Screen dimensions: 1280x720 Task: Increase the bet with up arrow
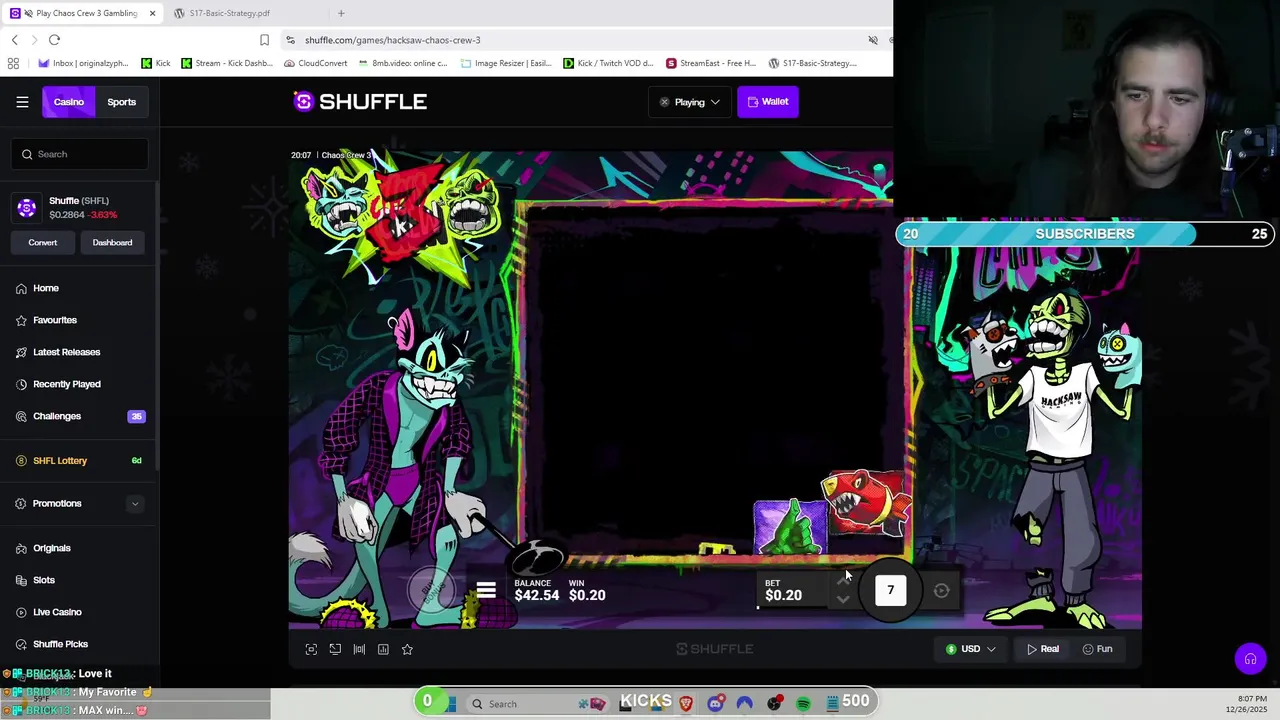pyautogui.click(x=843, y=581)
